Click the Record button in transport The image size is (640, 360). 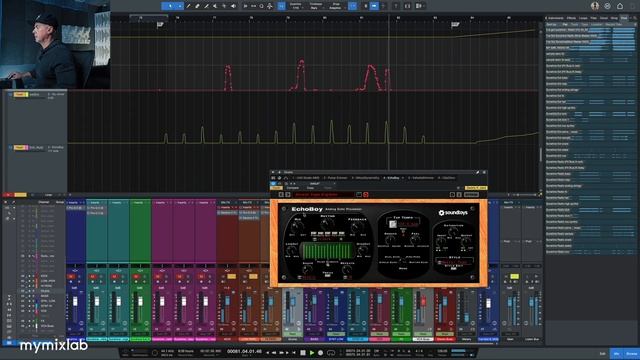click(320, 353)
